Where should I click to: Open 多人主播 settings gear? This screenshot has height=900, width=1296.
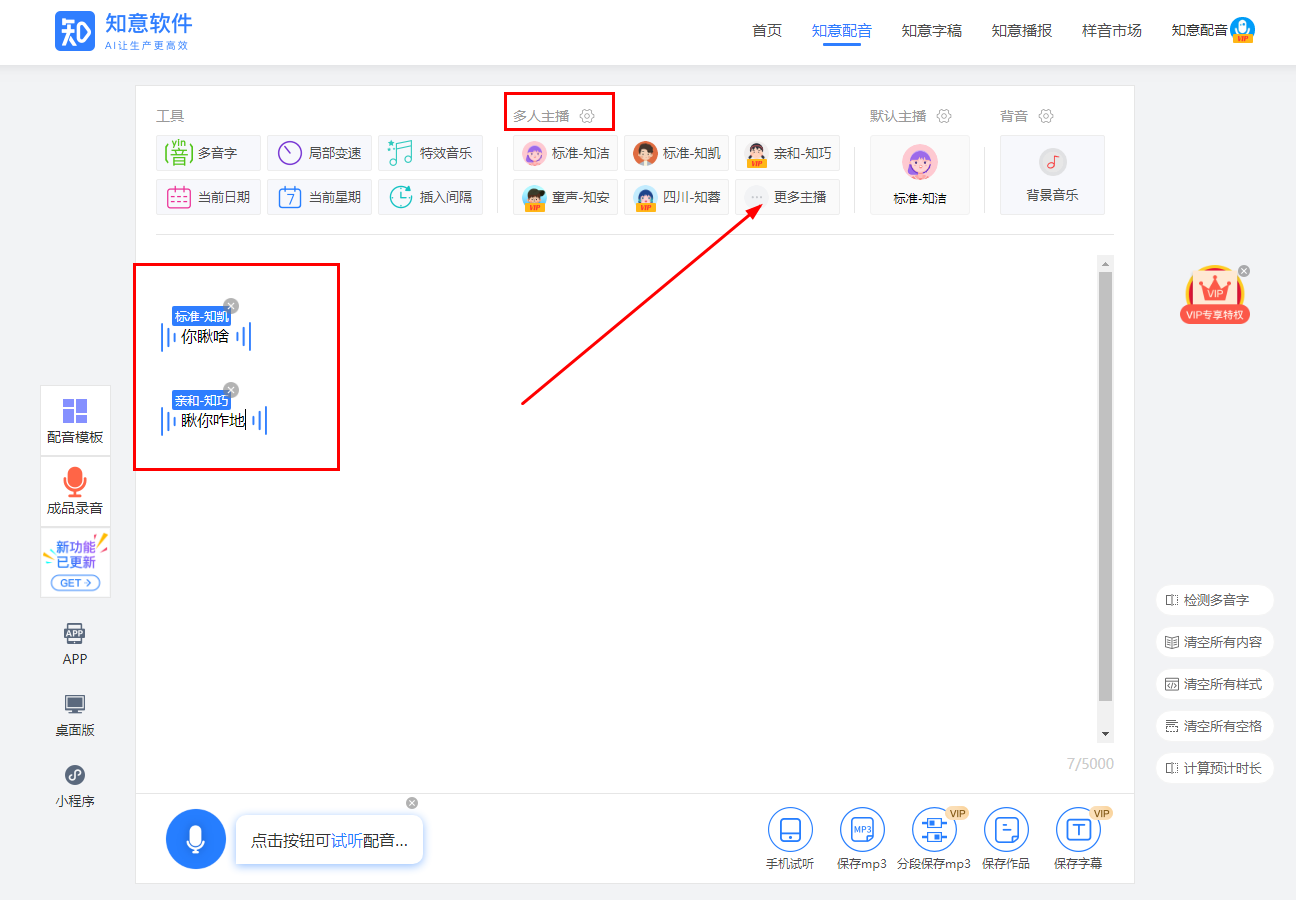point(587,116)
